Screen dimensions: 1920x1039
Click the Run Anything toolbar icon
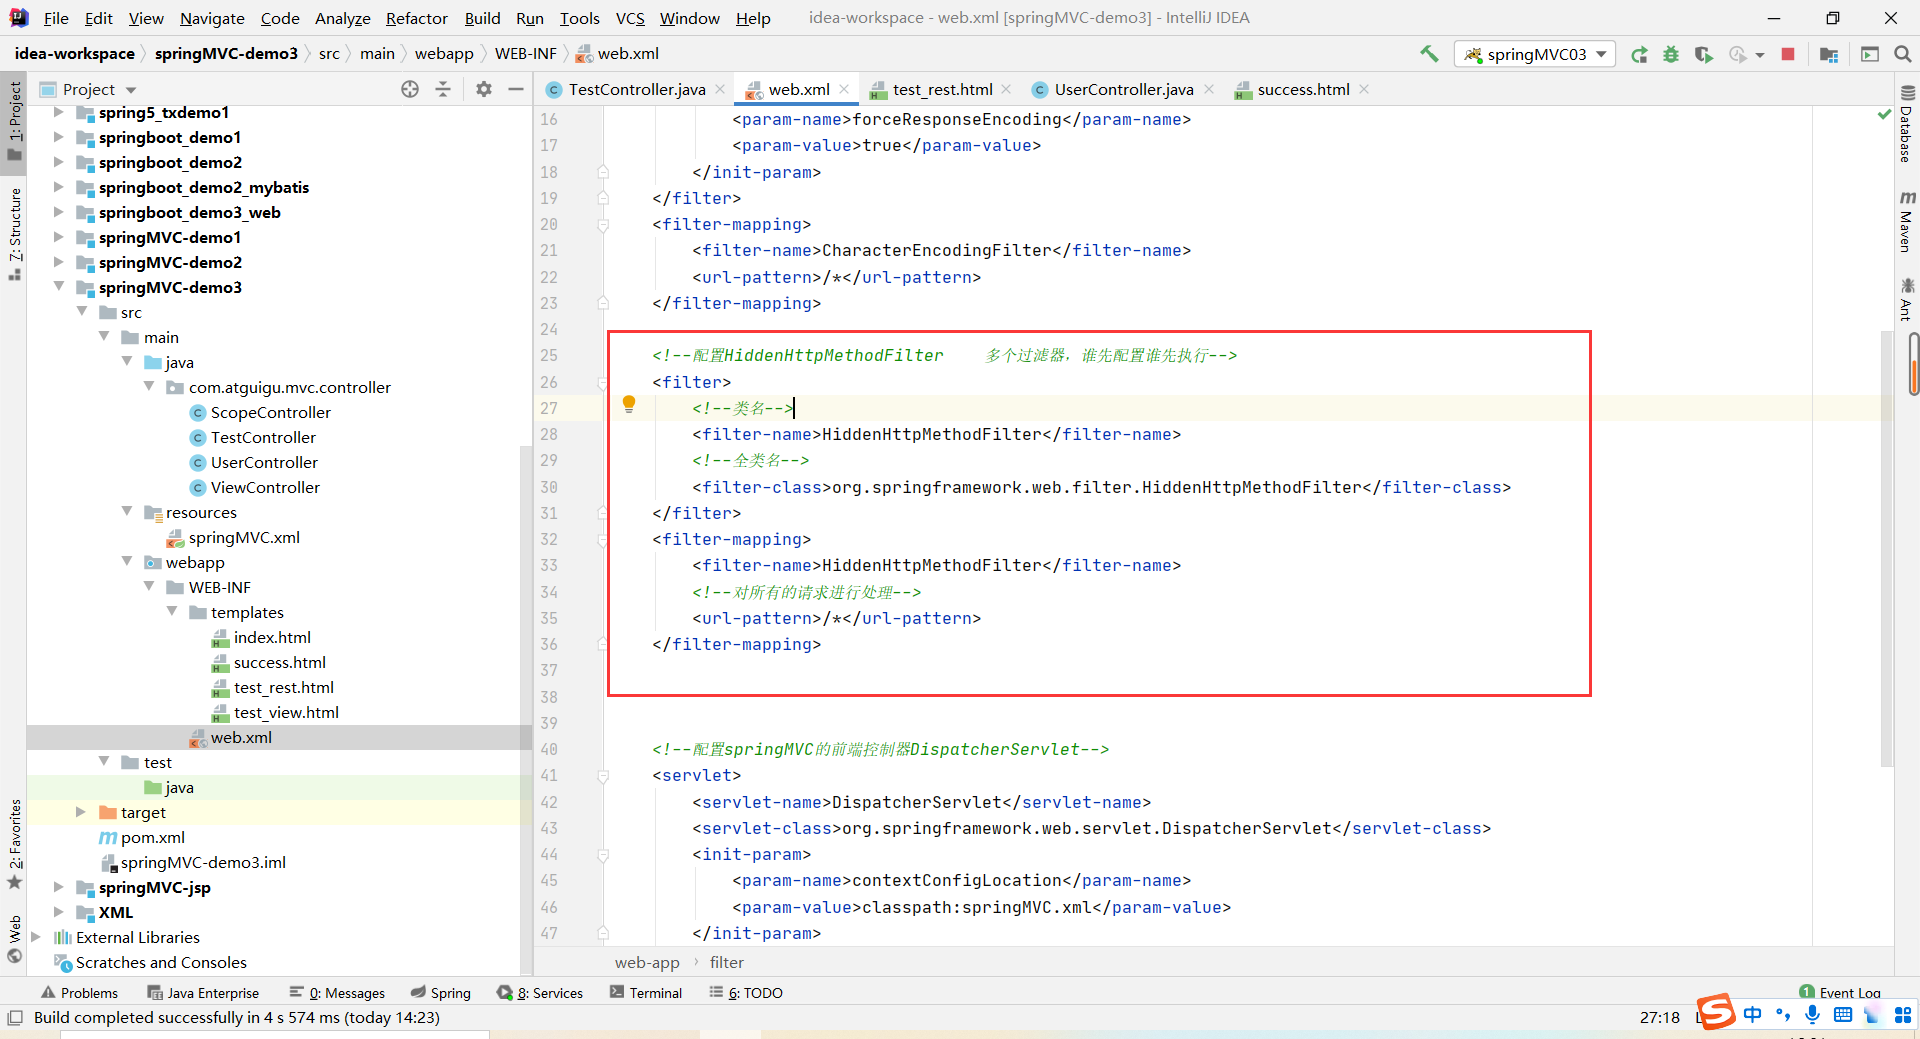(x=1869, y=54)
